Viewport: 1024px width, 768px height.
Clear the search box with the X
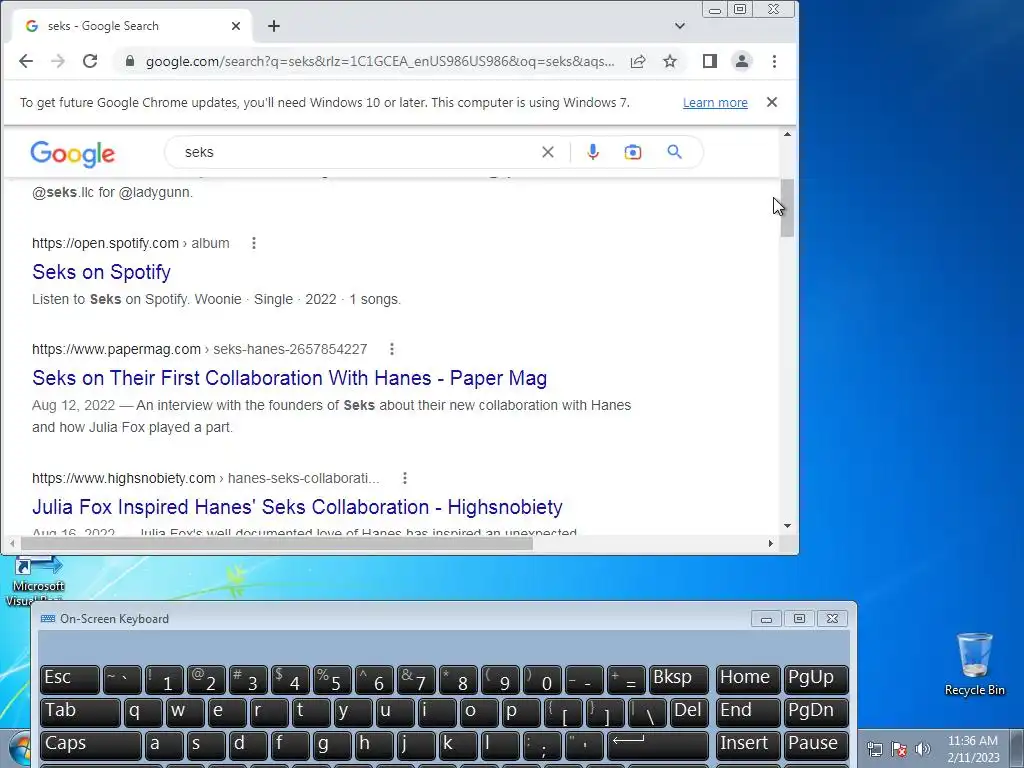tap(548, 152)
